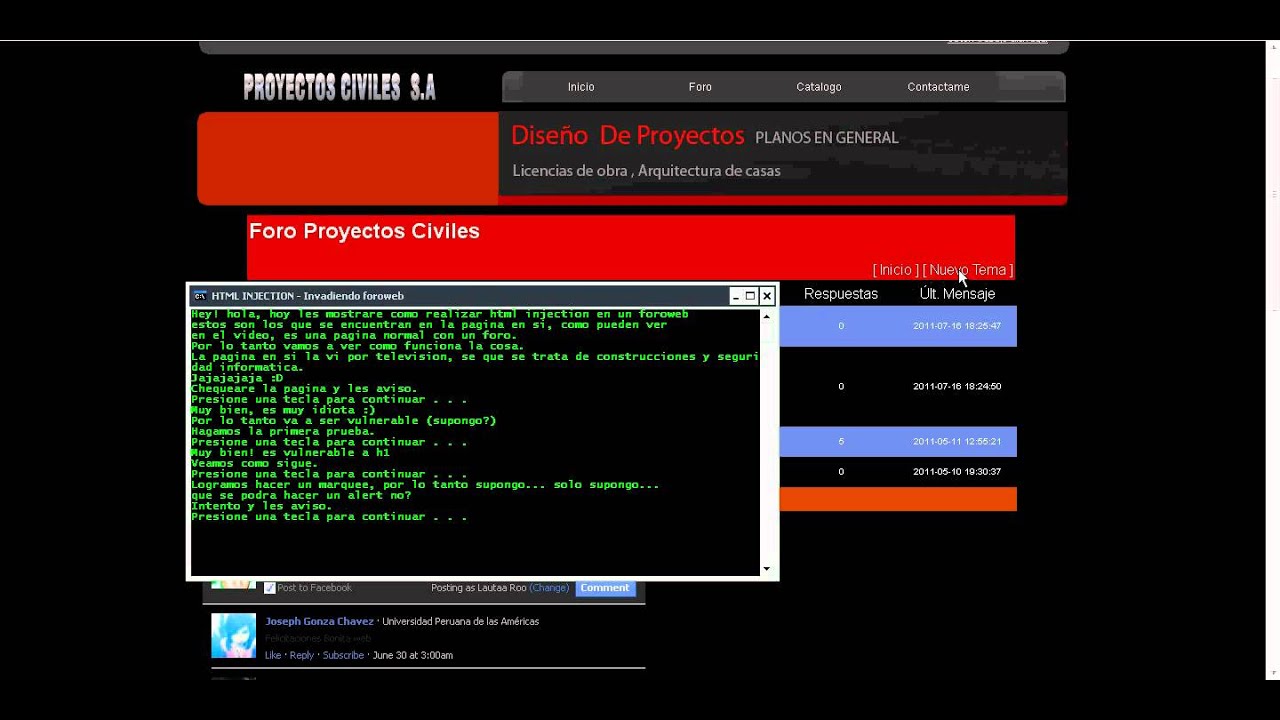Click the [ Inicio ] forum link
Screen dimensions: 1280x720
pos(895,270)
